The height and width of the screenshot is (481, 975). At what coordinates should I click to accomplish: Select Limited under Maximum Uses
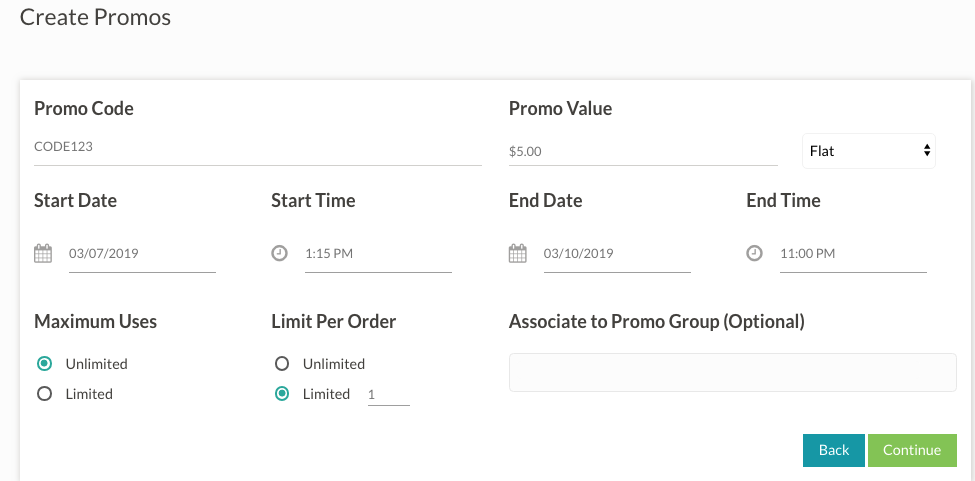[x=44, y=394]
